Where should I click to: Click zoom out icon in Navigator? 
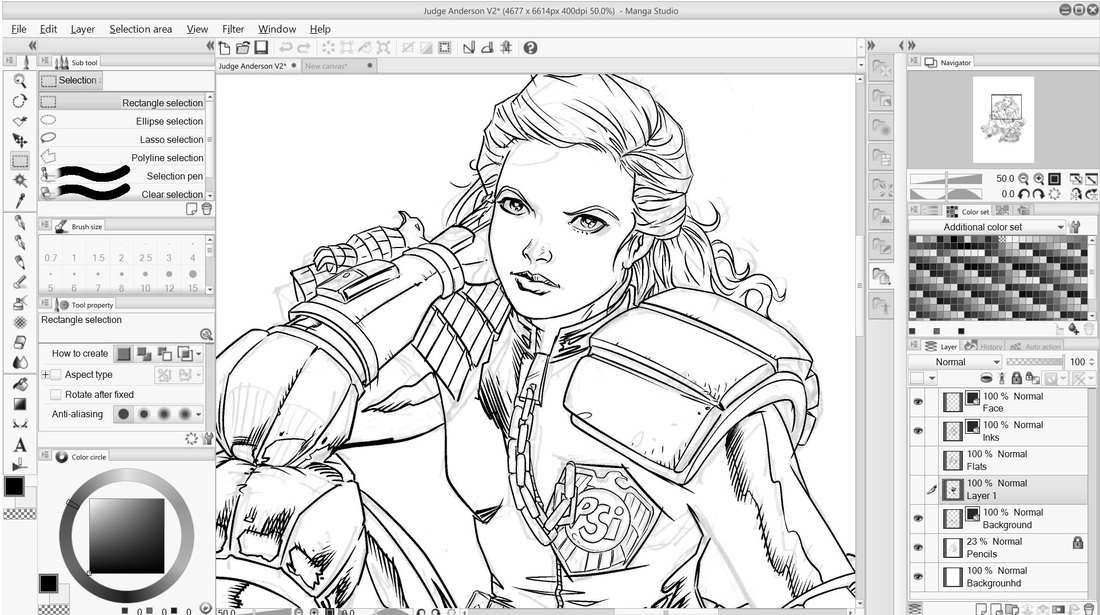pyautogui.click(x=1024, y=179)
